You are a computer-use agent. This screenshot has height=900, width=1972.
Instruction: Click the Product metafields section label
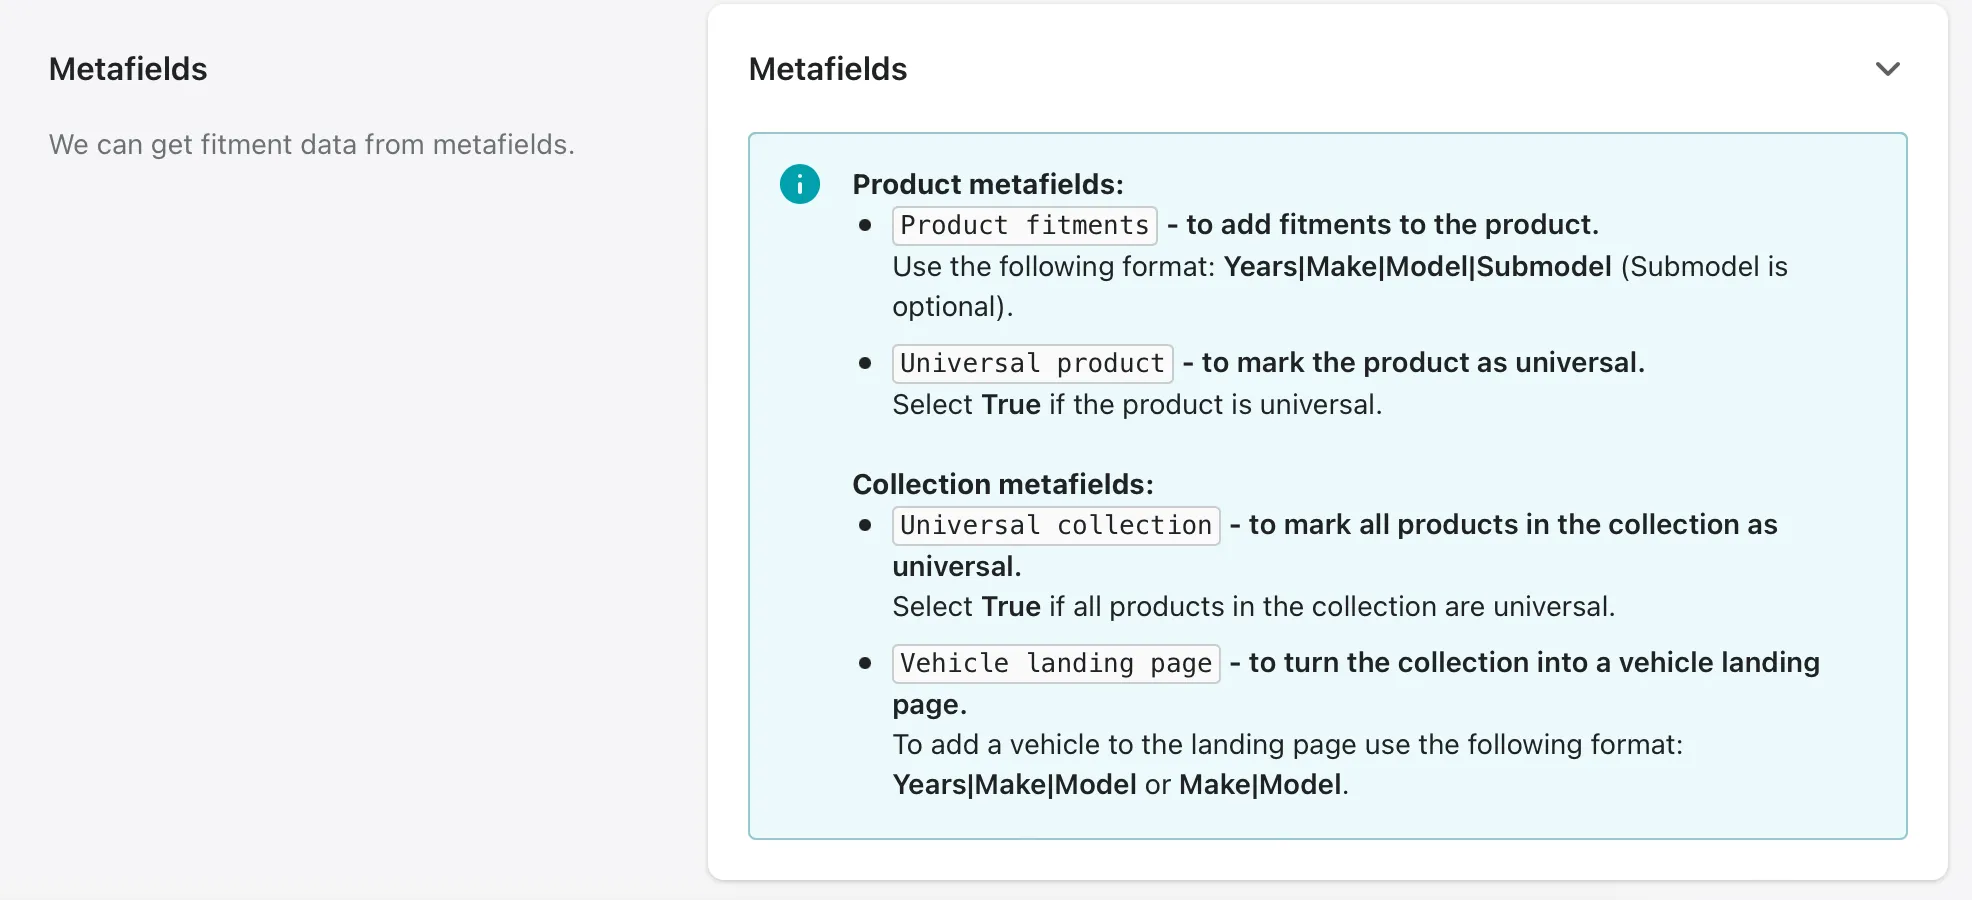pyautogui.click(x=987, y=184)
